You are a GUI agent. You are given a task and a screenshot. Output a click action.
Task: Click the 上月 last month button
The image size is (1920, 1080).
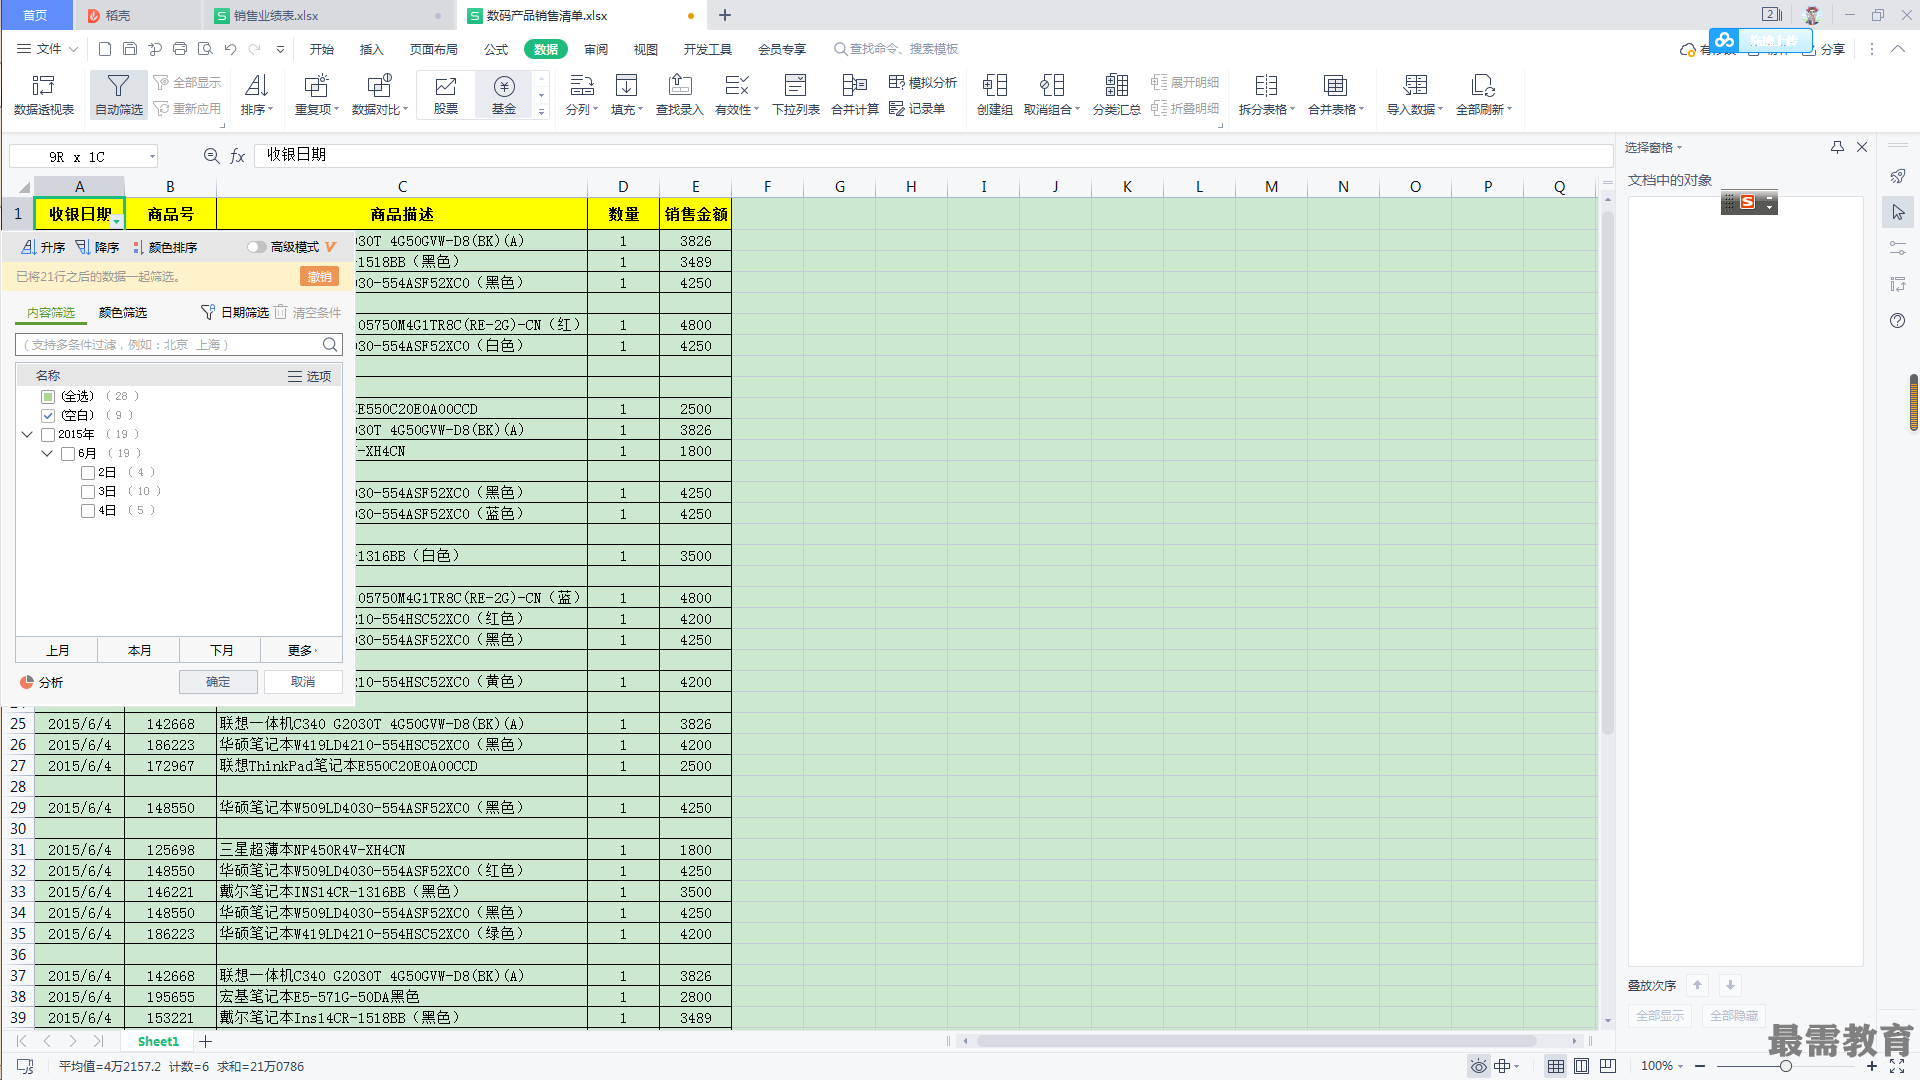pos(57,651)
